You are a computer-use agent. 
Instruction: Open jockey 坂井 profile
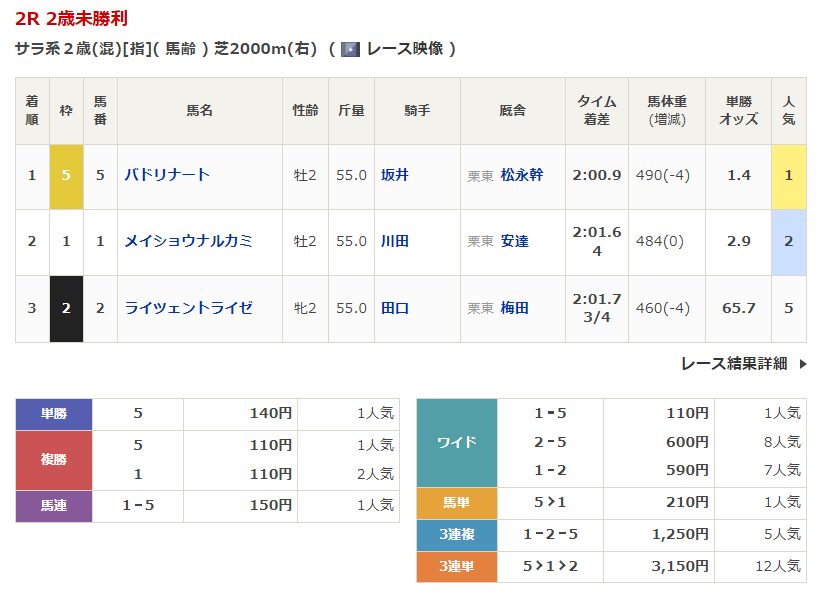395,175
